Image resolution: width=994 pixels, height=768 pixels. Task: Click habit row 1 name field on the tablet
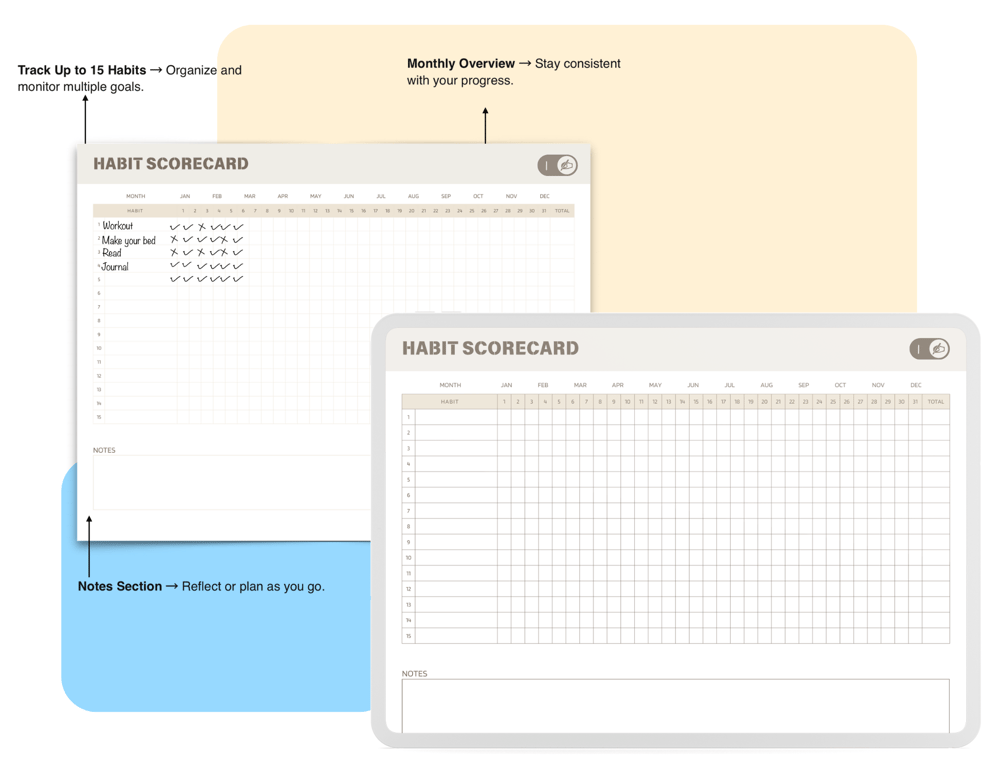[456, 417]
